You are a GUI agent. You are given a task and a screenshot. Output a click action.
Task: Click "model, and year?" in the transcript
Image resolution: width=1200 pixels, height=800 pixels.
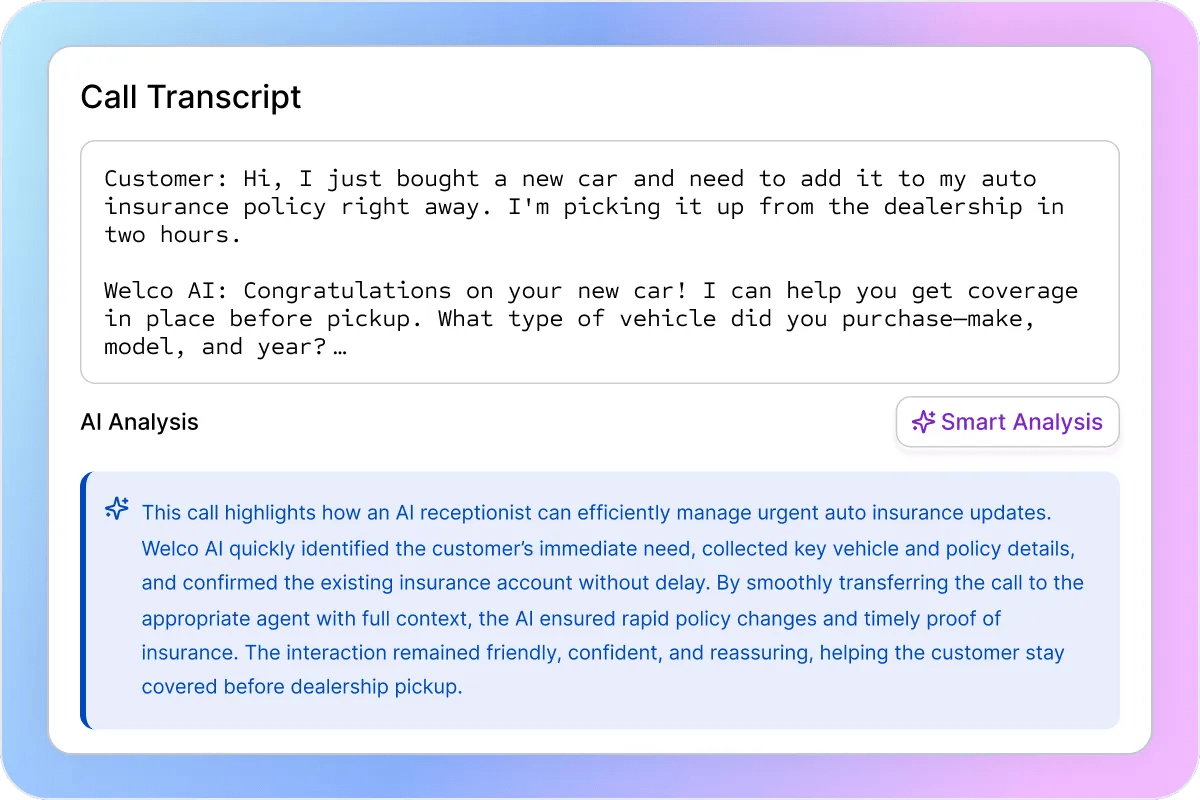[215, 347]
